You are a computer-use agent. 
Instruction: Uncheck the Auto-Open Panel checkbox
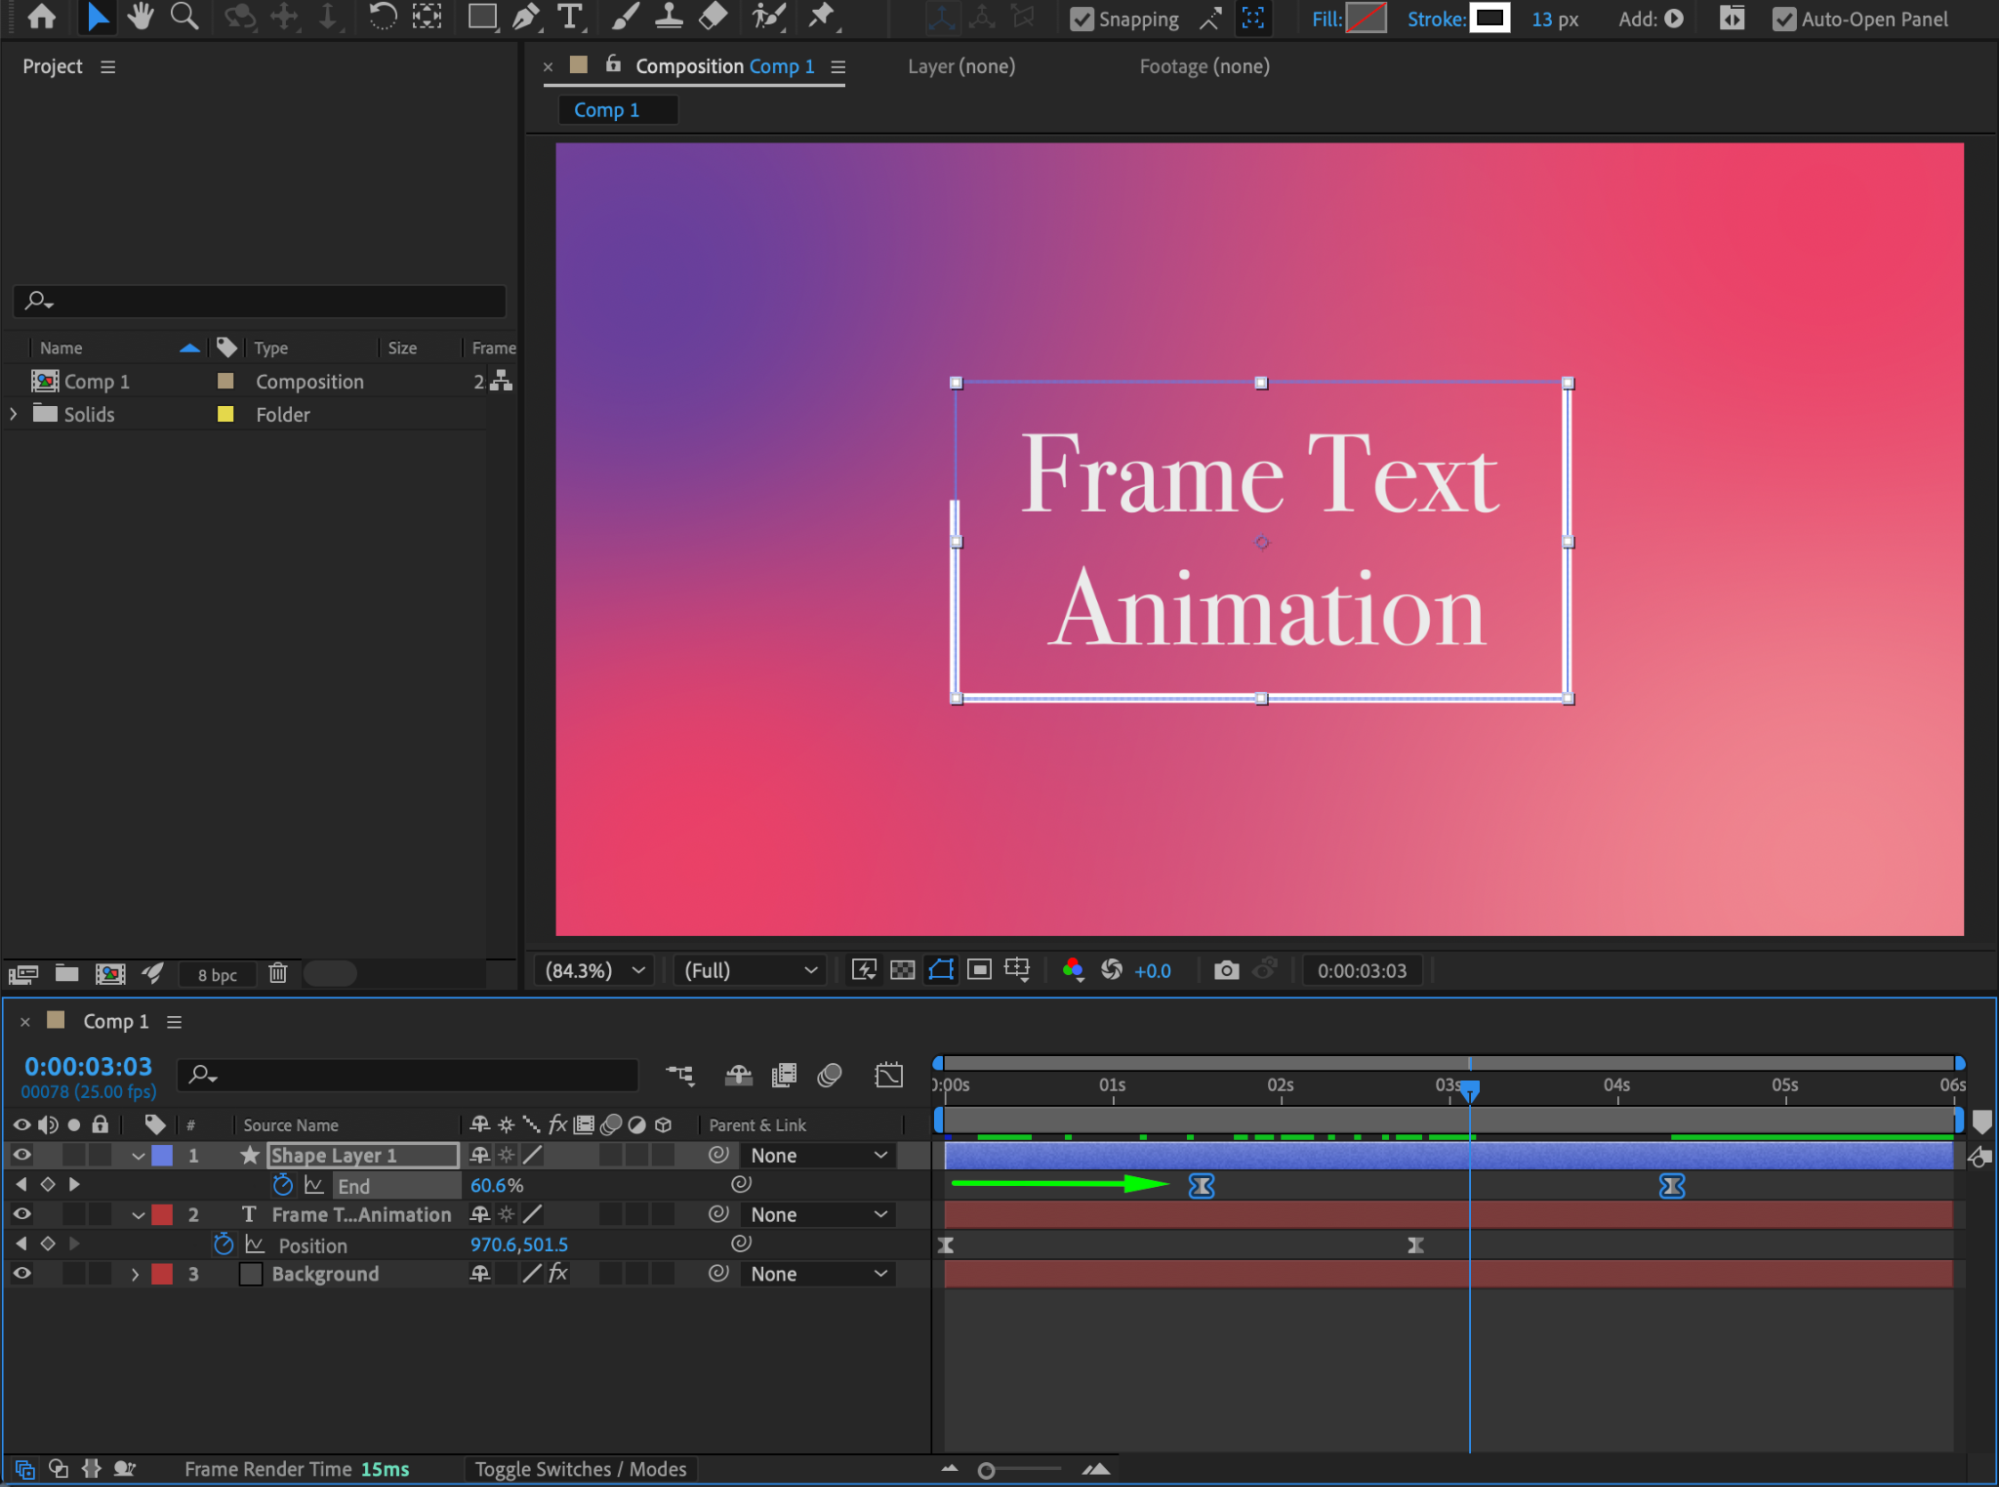(x=1784, y=19)
